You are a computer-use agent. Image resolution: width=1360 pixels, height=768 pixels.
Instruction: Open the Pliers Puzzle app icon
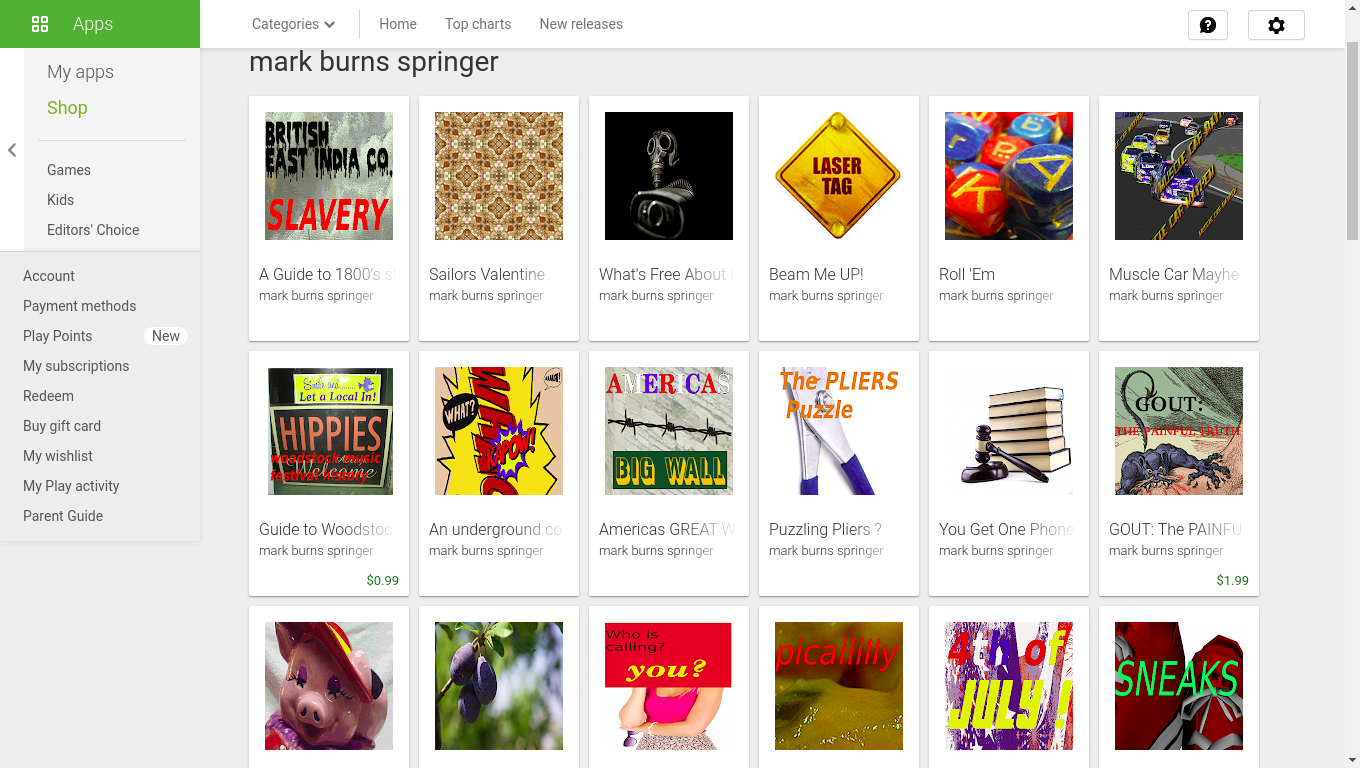838,431
